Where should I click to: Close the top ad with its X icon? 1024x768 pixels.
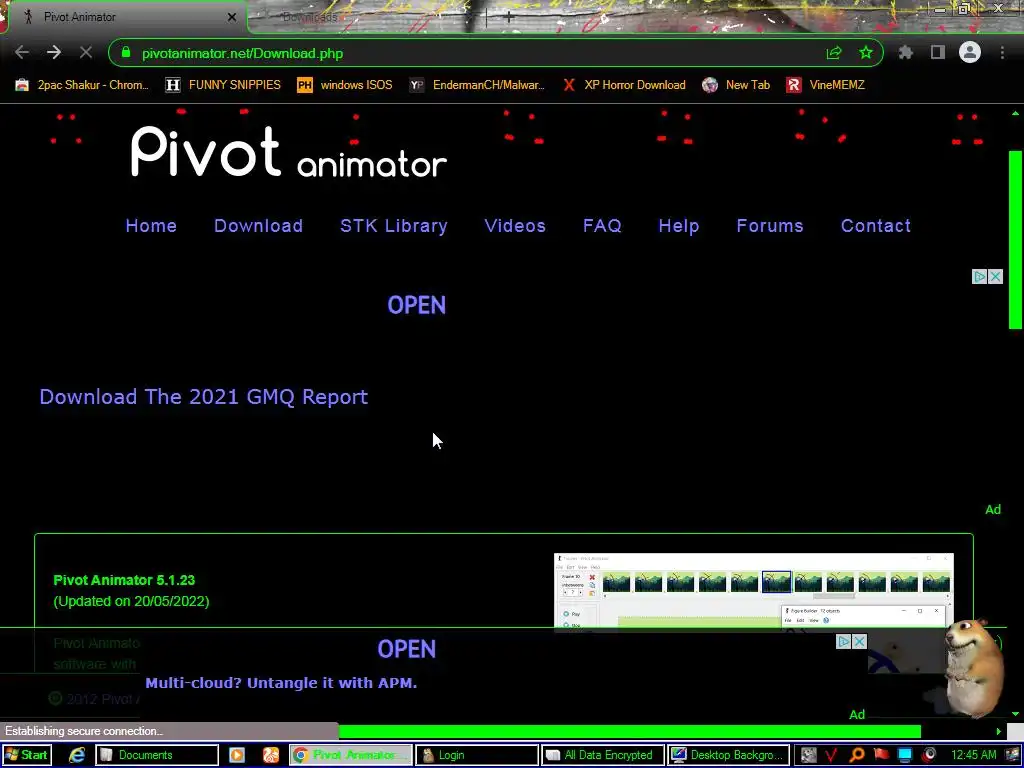995,277
